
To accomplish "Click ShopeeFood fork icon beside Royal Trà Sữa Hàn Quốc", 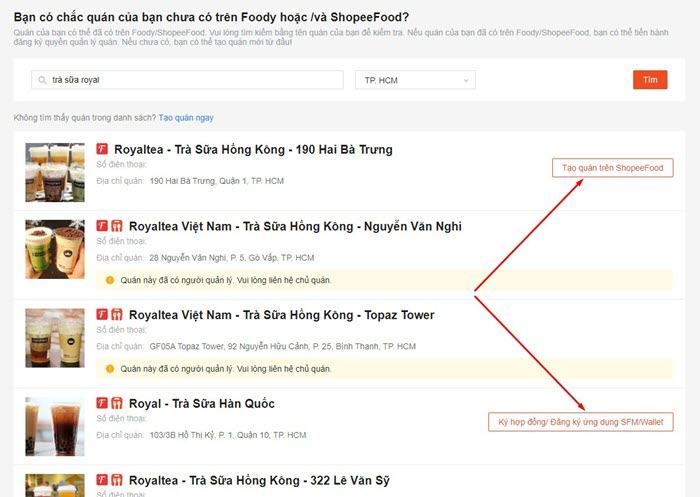I will (x=116, y=403).
